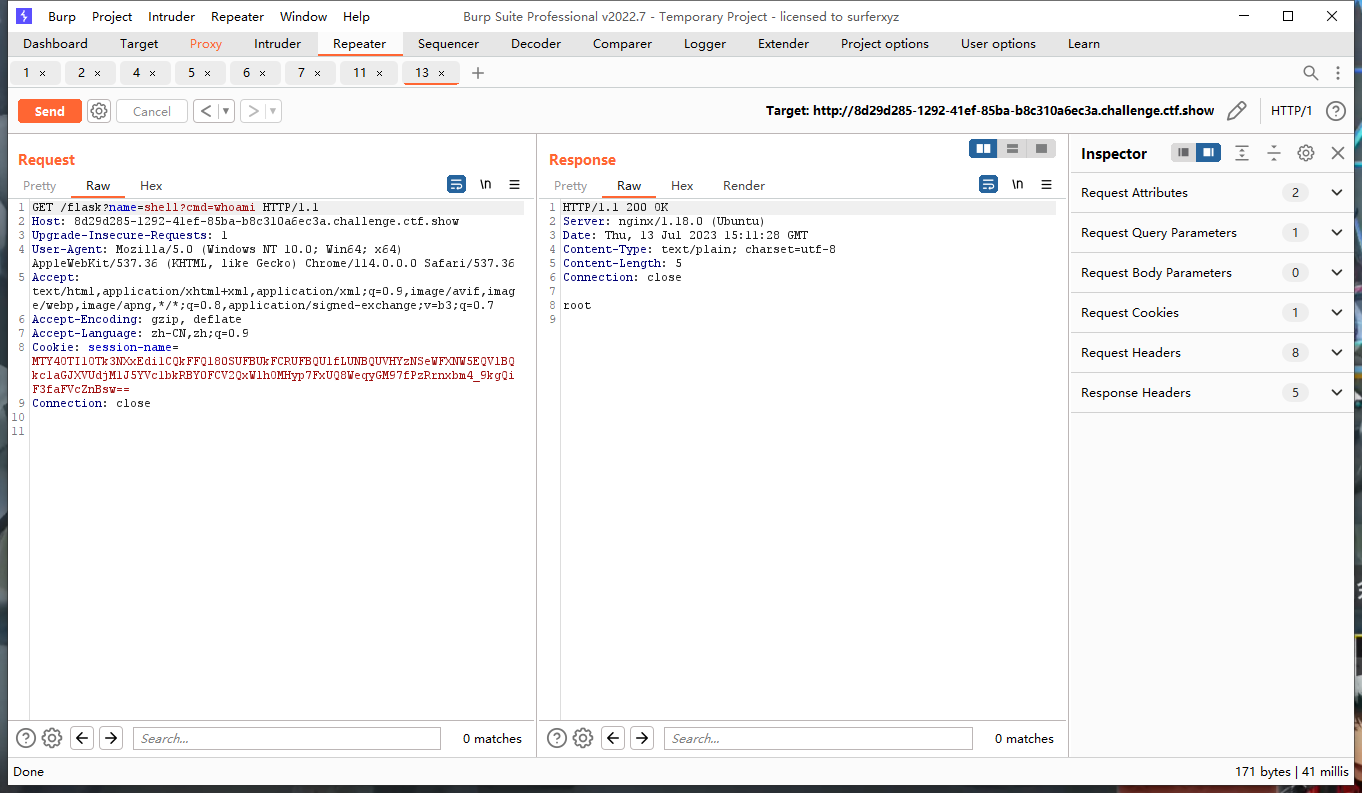The height and width of the screenshot is (793, 1362).
Task: Search Repeater tabs with magnifier icon
Action: 1311,73
